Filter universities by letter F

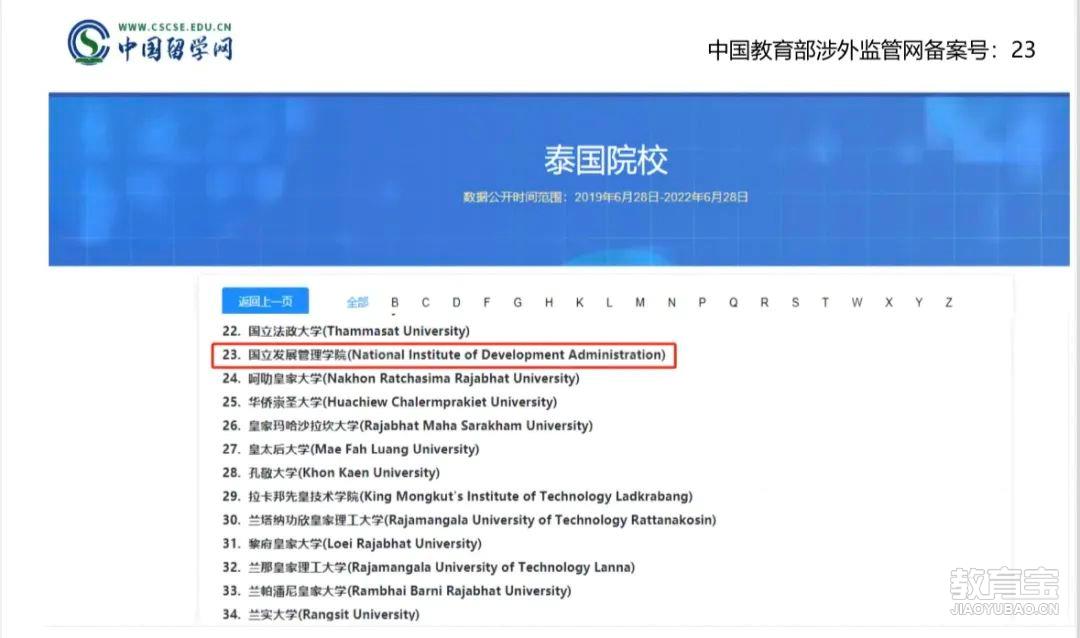click(487, 302)
